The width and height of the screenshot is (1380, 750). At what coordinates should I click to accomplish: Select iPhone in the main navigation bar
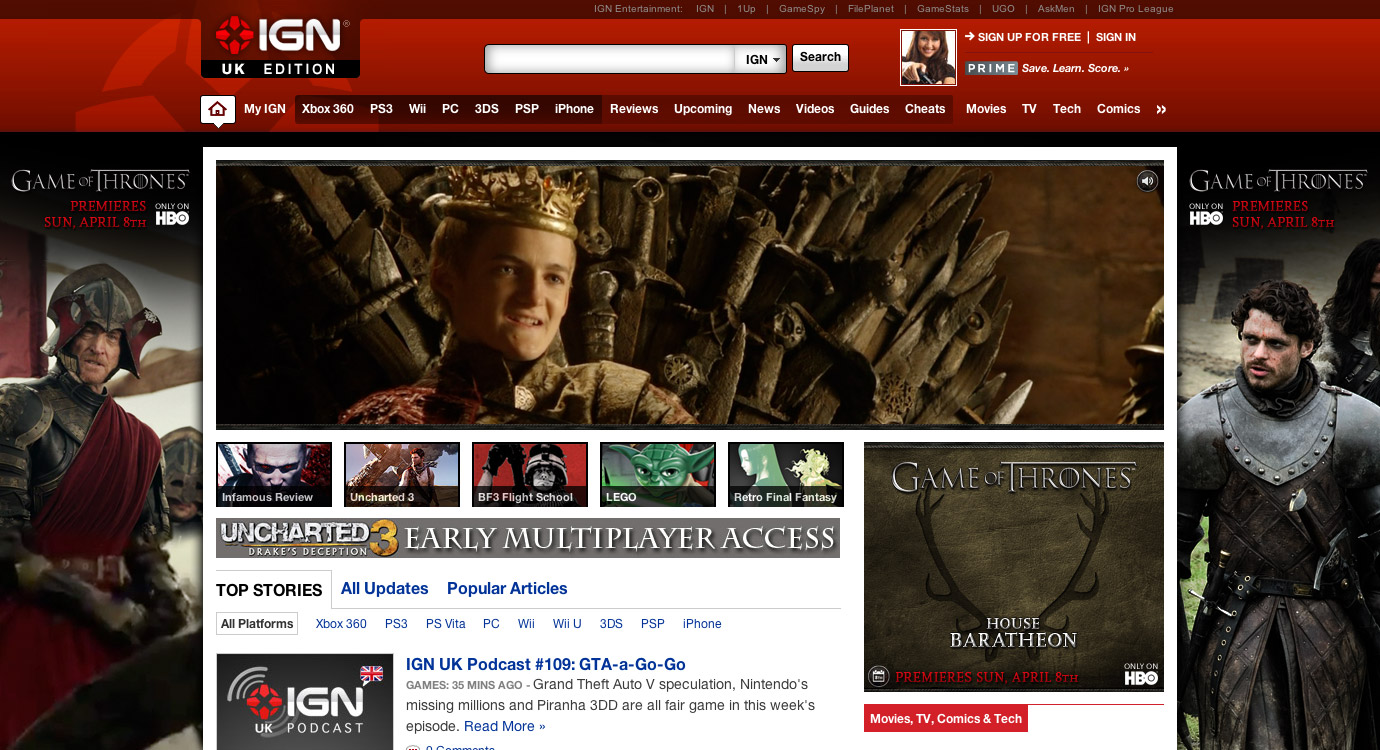[574, 109]
